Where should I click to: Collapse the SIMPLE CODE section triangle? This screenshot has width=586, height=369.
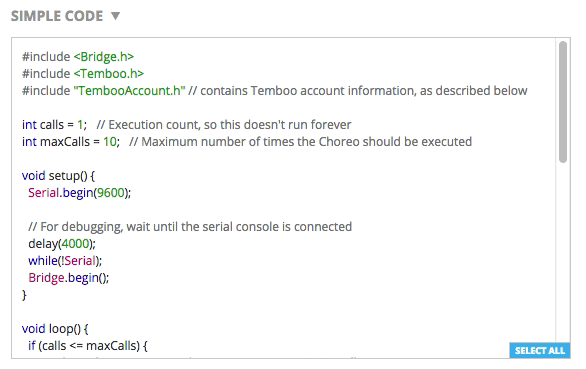[x=115, y=16]
